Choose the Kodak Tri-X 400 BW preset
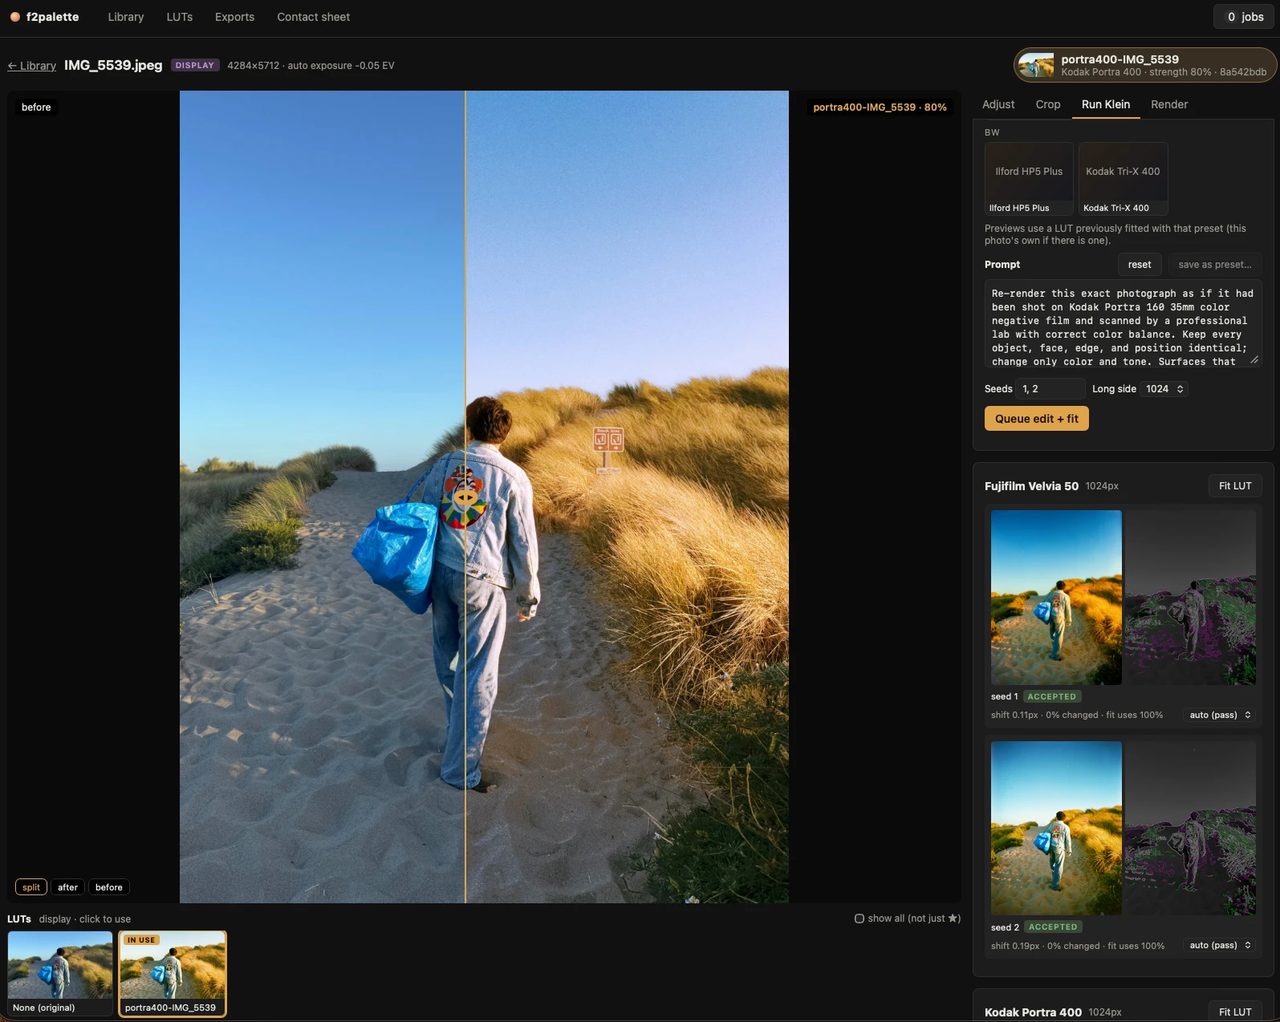Viewport: 1280px width, 1022px height. click(x=1123, y=179)
